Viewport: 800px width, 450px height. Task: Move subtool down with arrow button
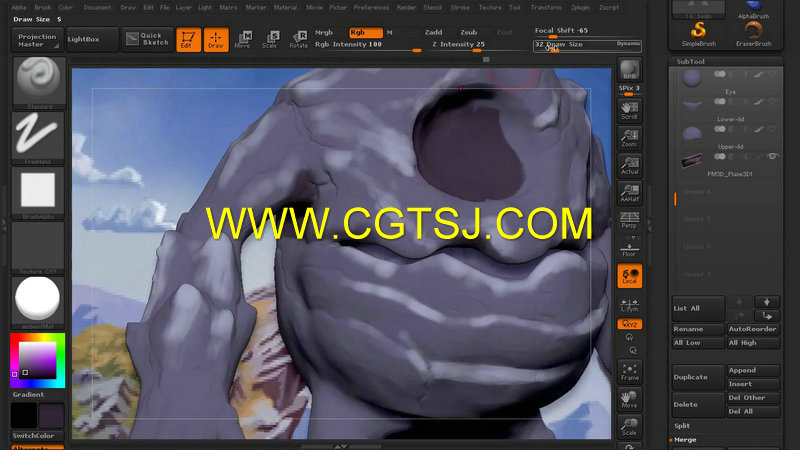(766, 302)
